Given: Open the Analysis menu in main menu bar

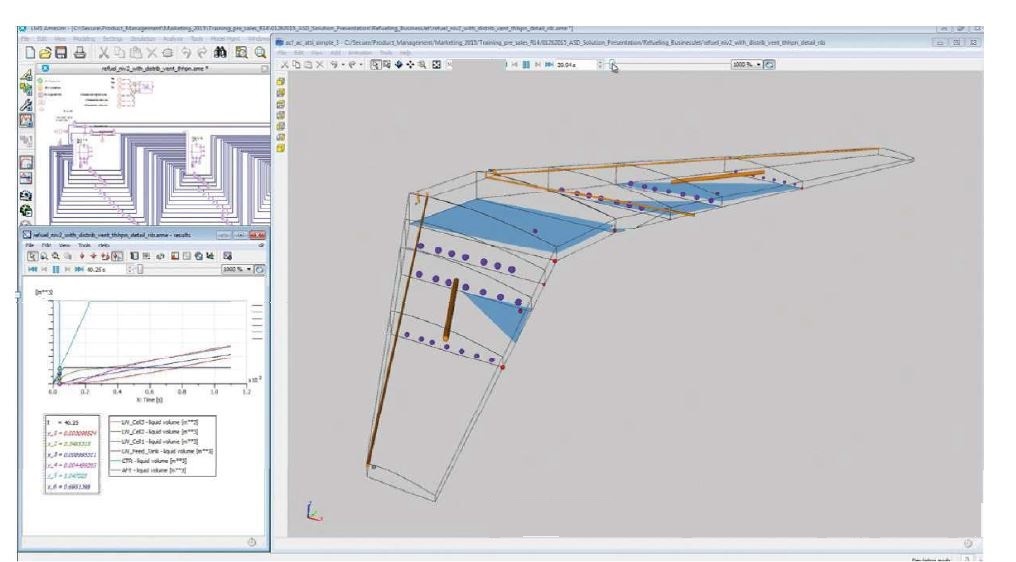Looking at the screenshot, I should pyautogui.click(x=173, y=39).
